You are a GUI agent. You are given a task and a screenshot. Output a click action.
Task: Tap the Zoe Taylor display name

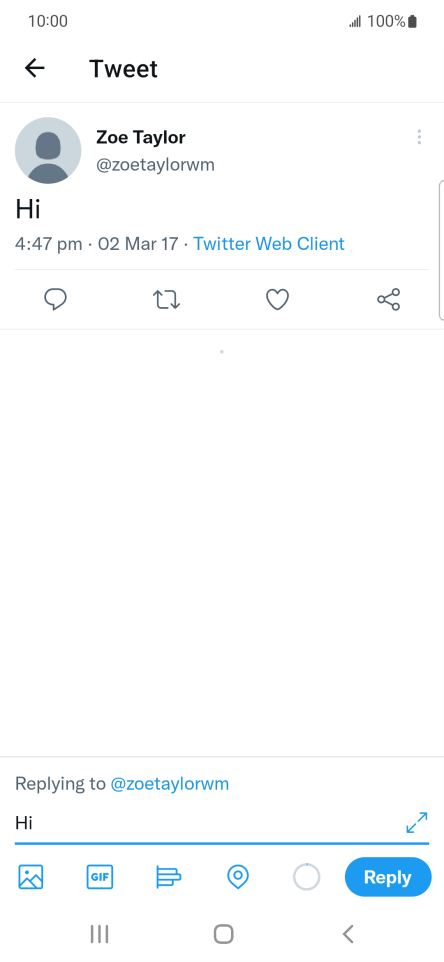(x=140, y=137)
